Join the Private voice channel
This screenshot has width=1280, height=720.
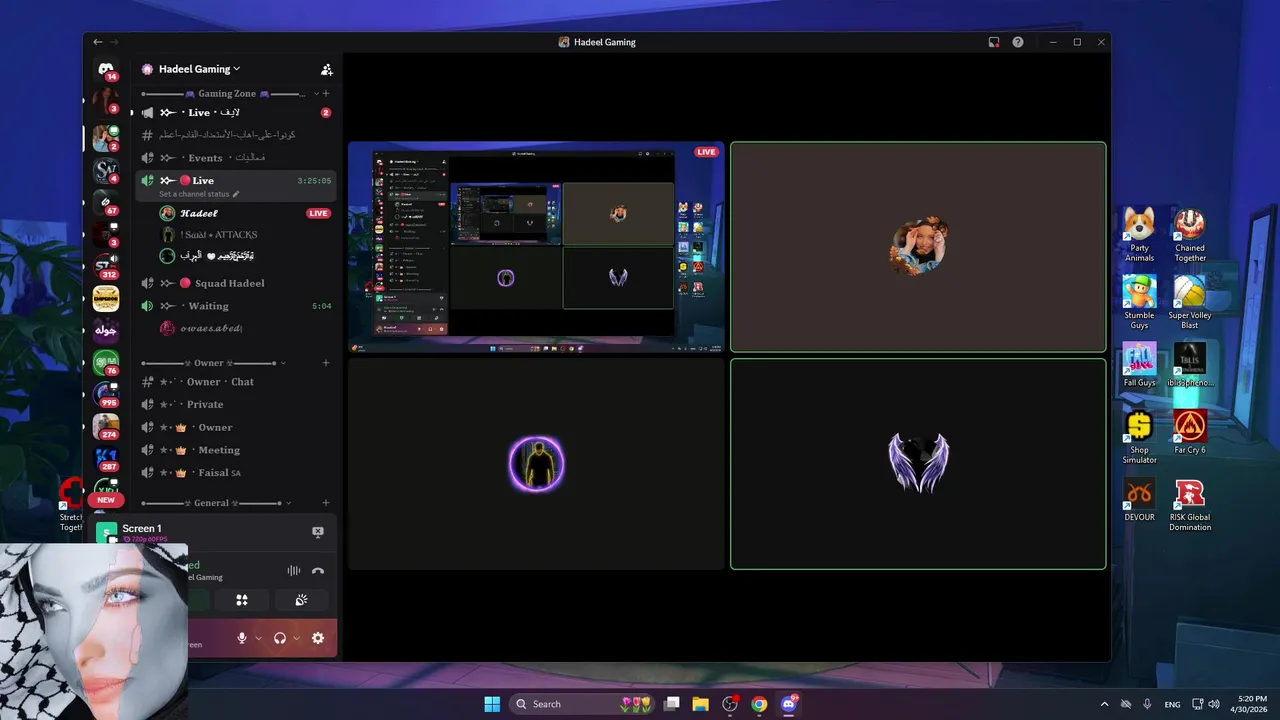click(x=235, y=405)
